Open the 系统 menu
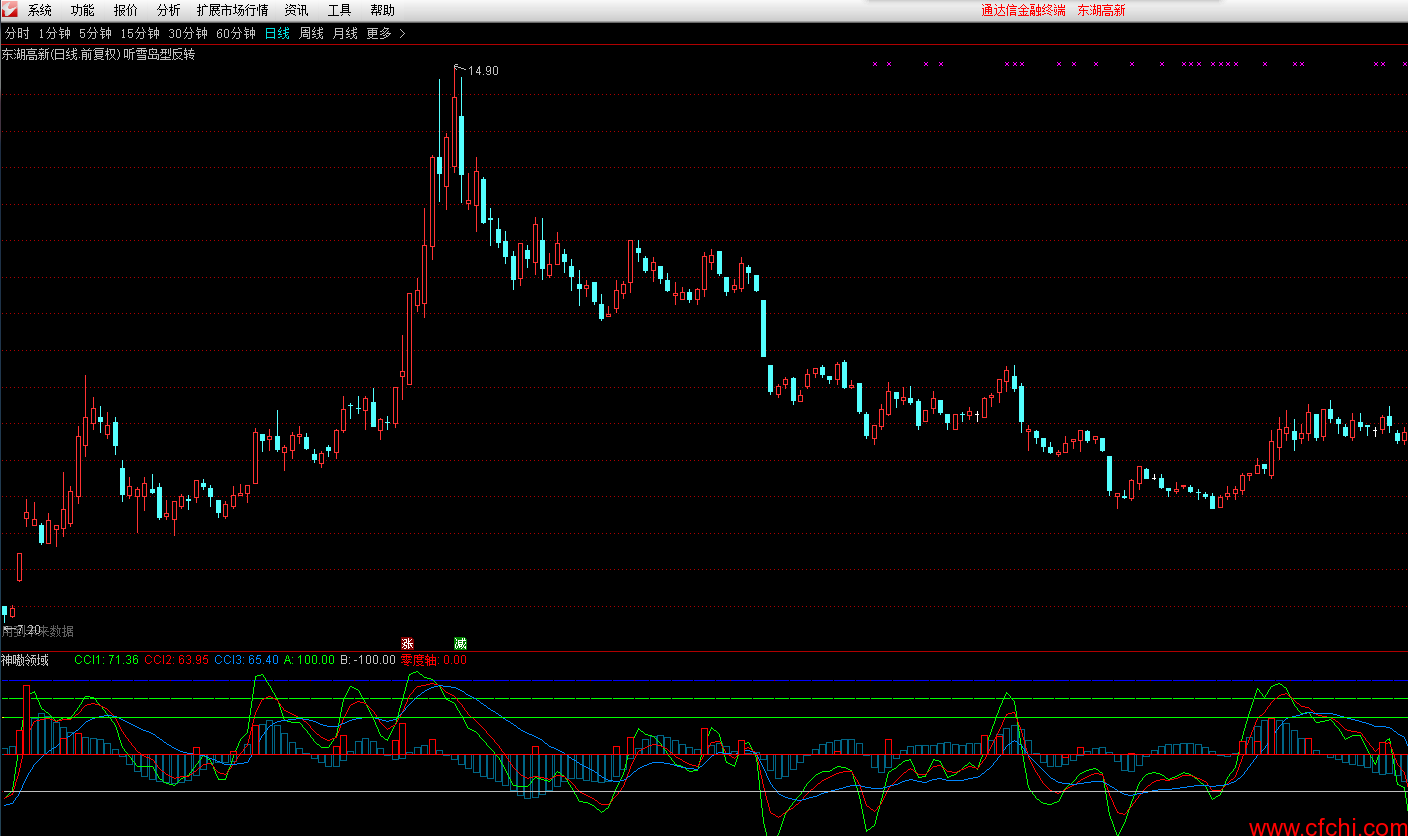 40,11
